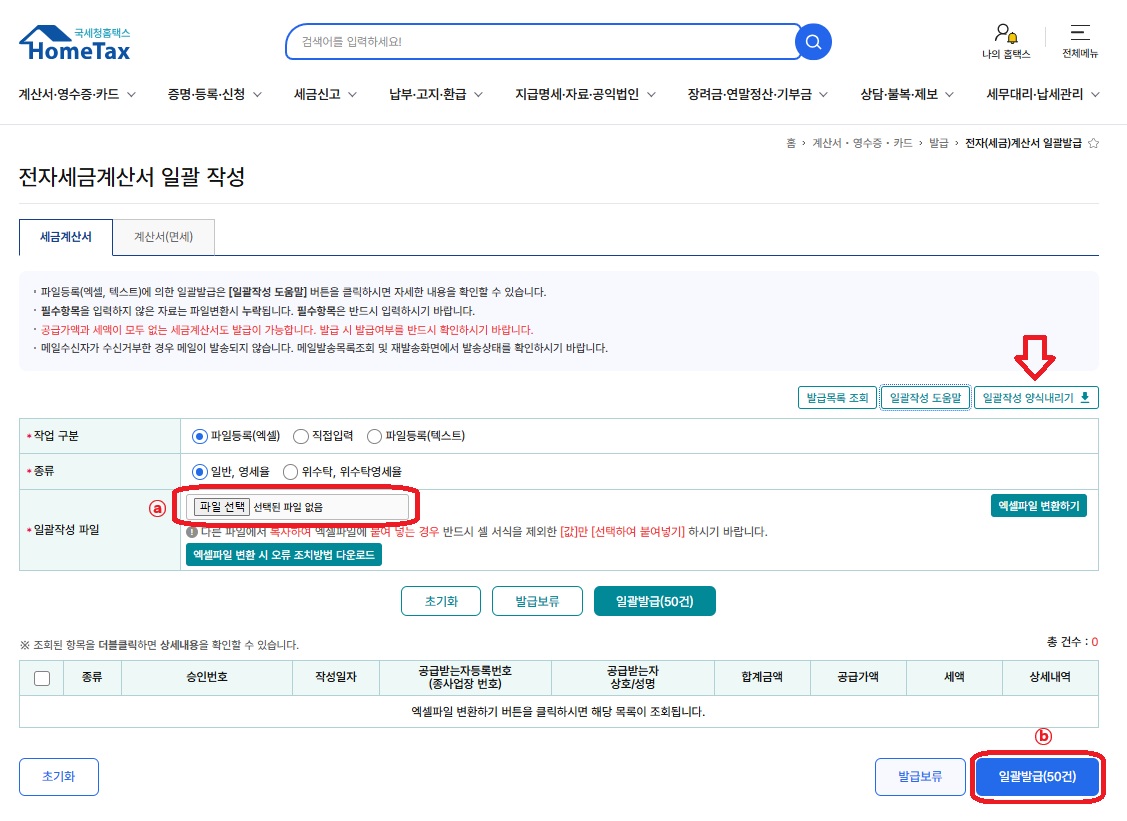This screenshot has width=1127, height=821.
Task: Open the 발급목록 조회 link
Action: point(837,397)
